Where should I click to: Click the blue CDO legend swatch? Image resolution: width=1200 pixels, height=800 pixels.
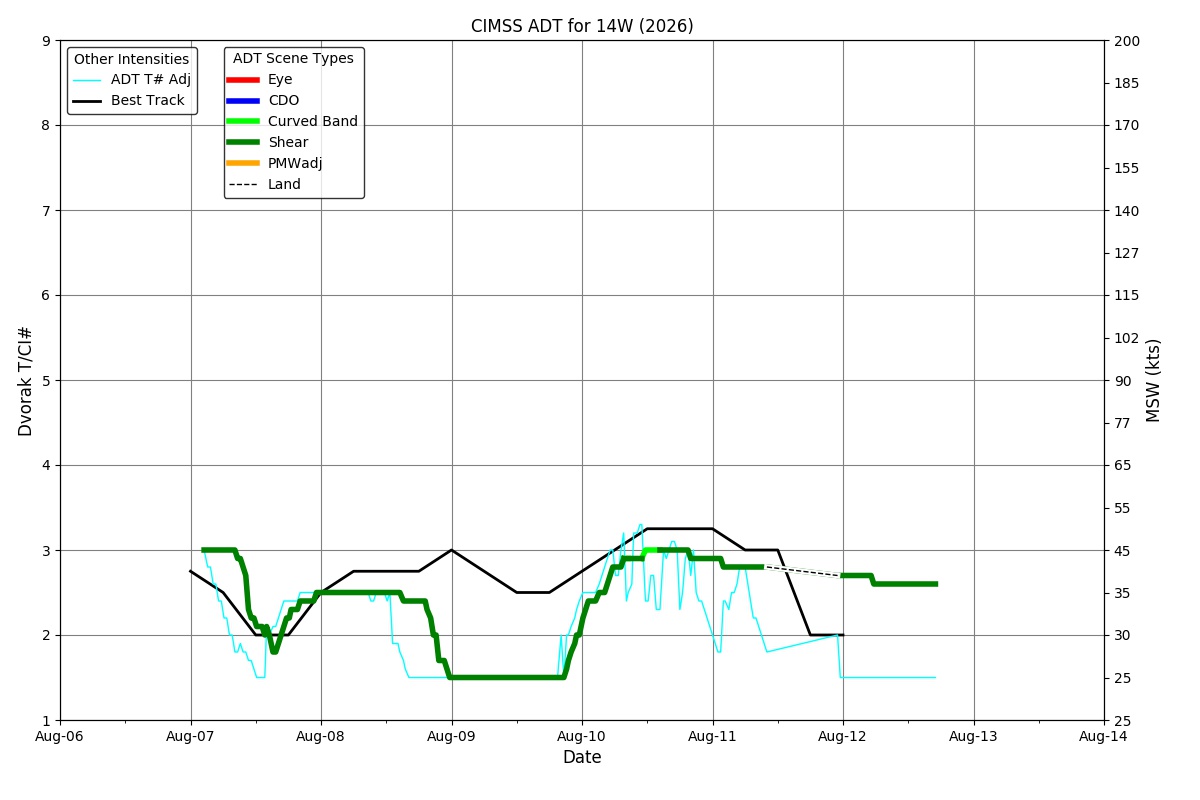click(x=243, y=101)
